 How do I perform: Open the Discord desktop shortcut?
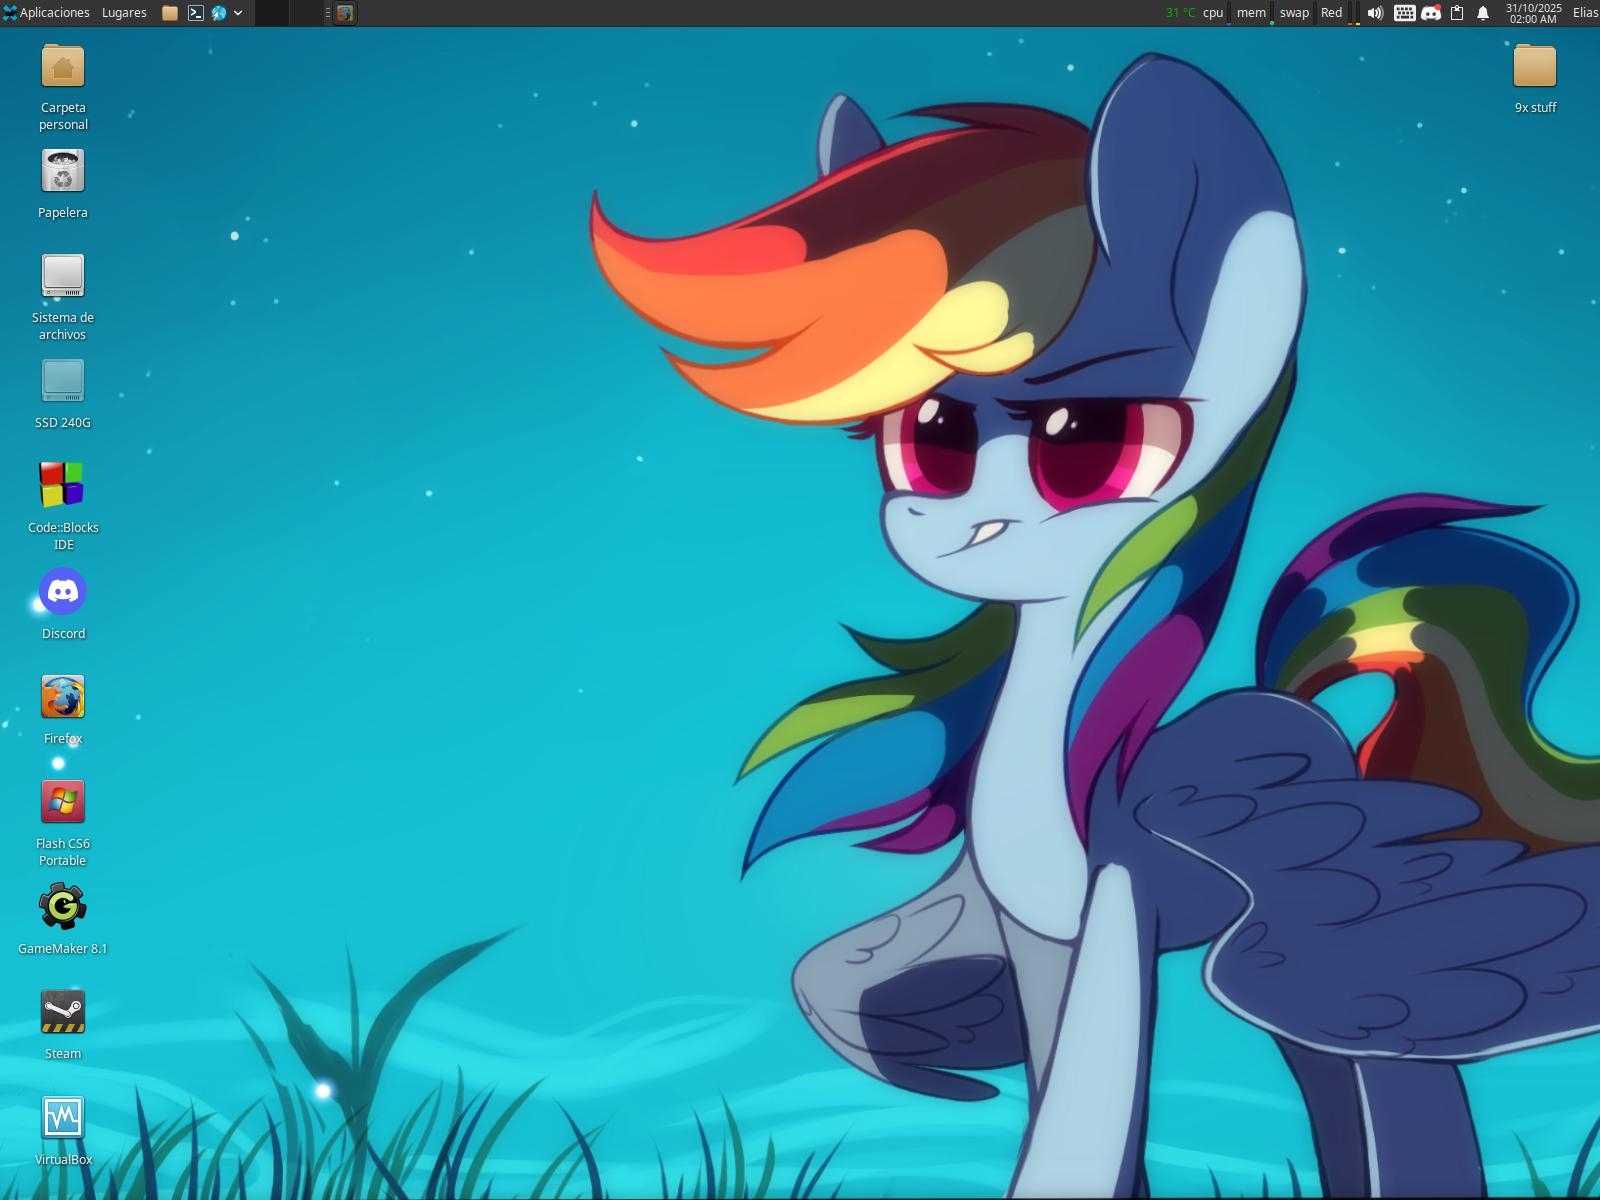[x=63, y=592]
